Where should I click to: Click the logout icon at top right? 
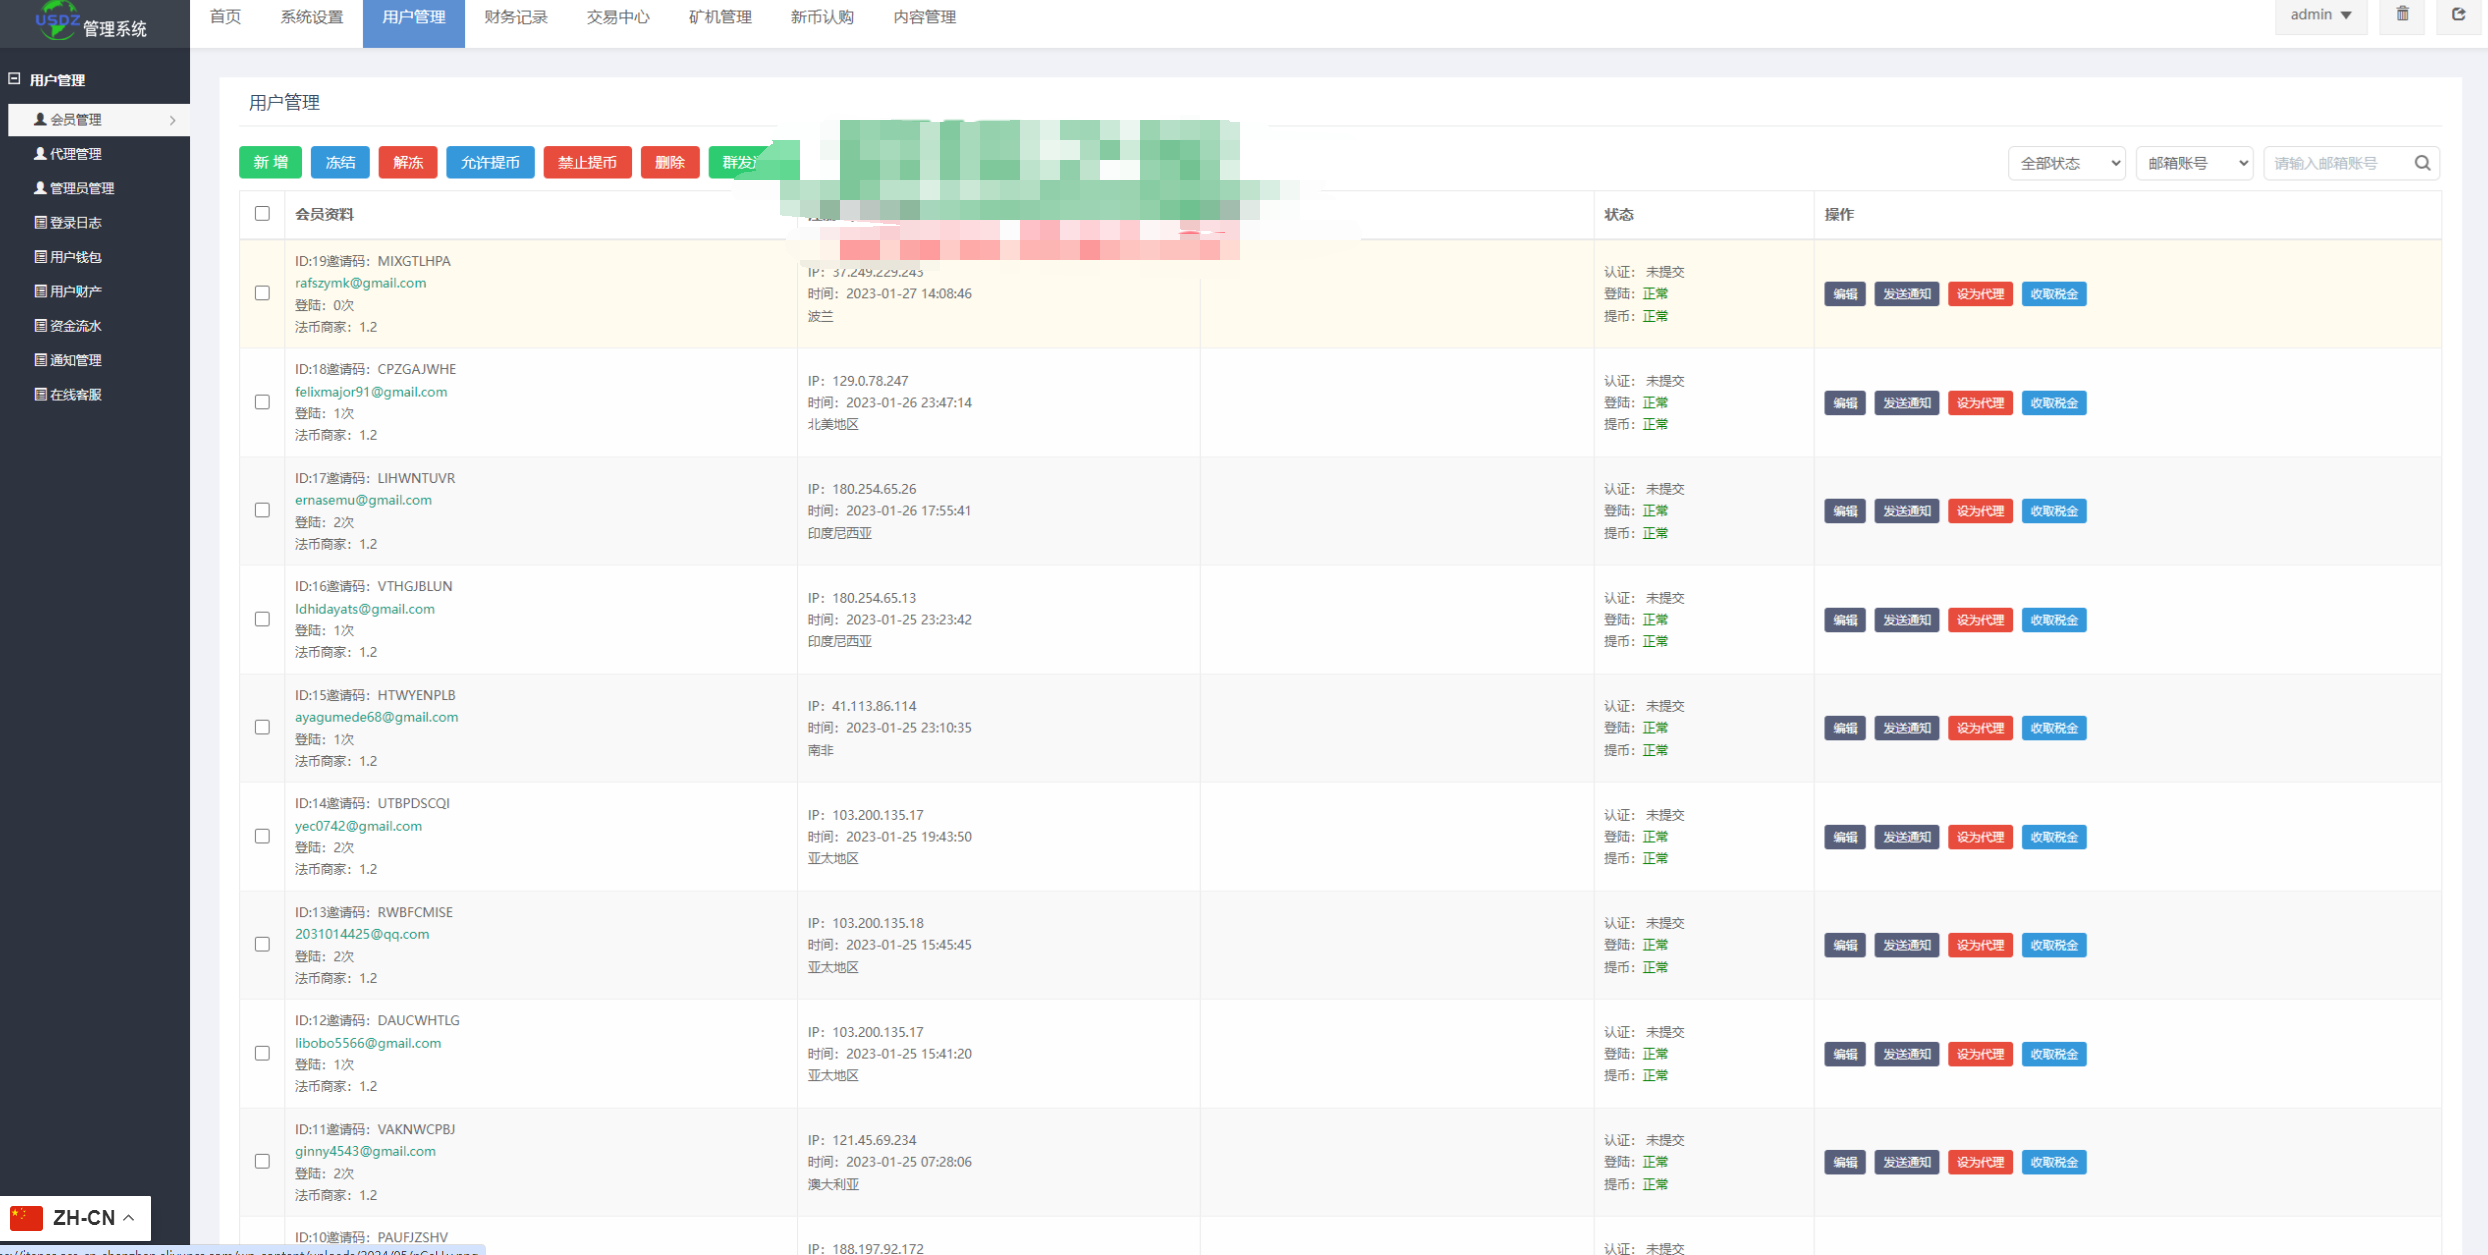[x=2458, y=15]
